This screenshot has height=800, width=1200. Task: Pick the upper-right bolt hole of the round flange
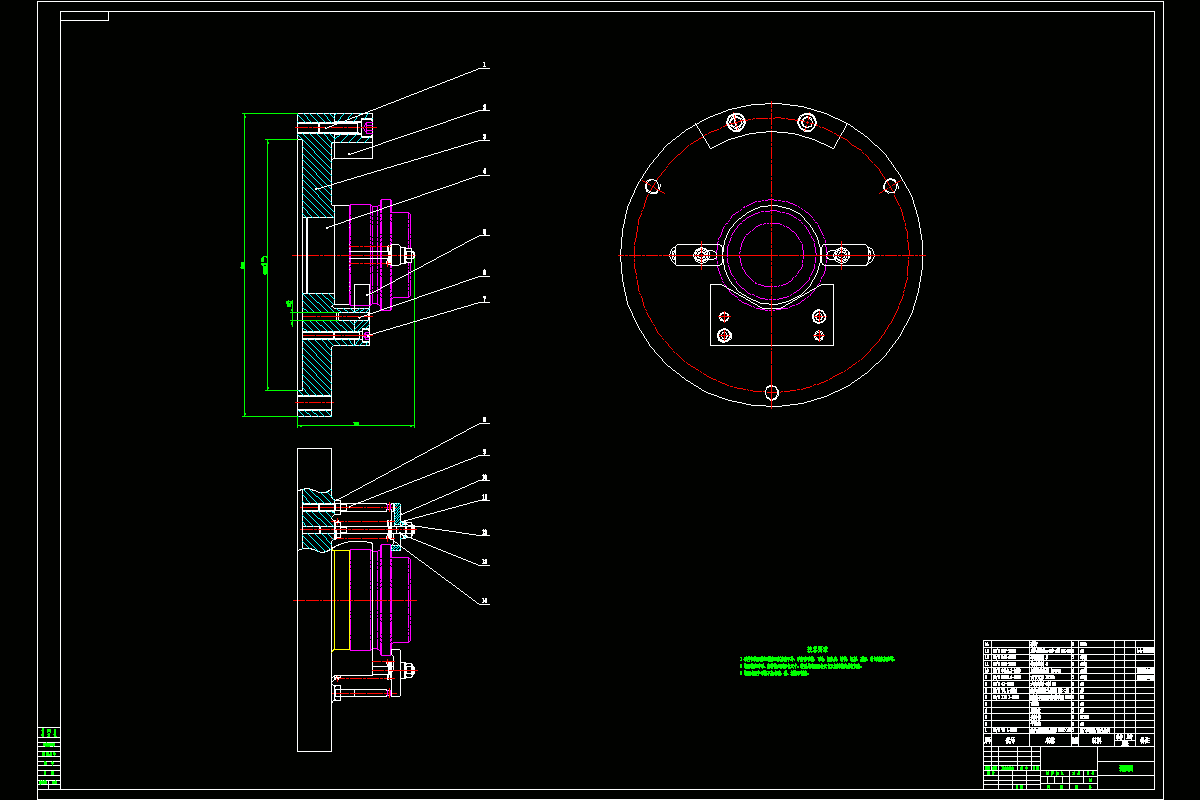[889, 186]
